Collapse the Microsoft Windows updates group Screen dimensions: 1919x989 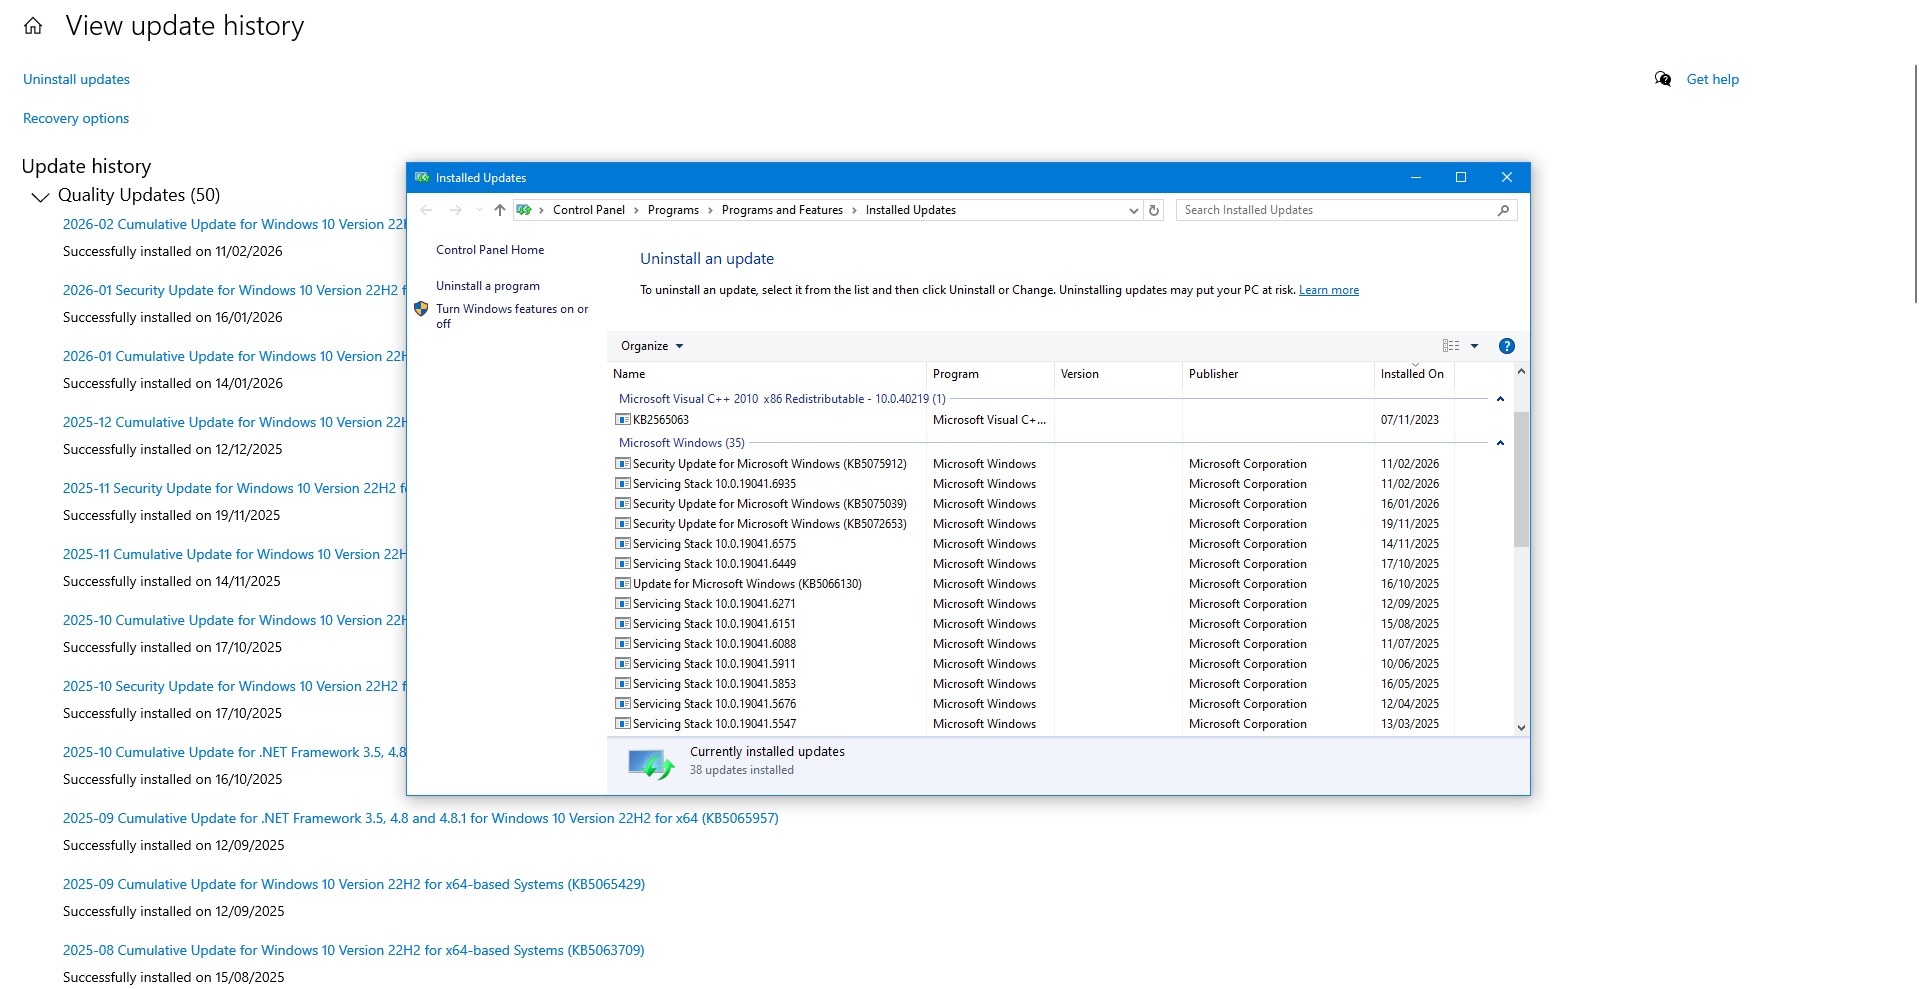point(1500,443)
